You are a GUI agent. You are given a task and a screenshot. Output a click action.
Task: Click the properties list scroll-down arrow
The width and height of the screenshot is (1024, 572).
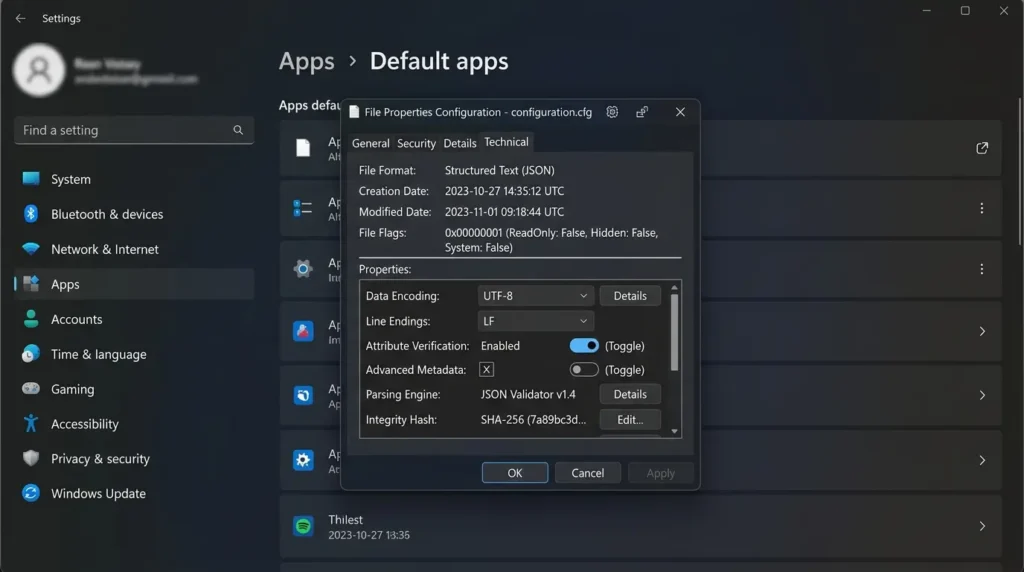tap(674, 432)
